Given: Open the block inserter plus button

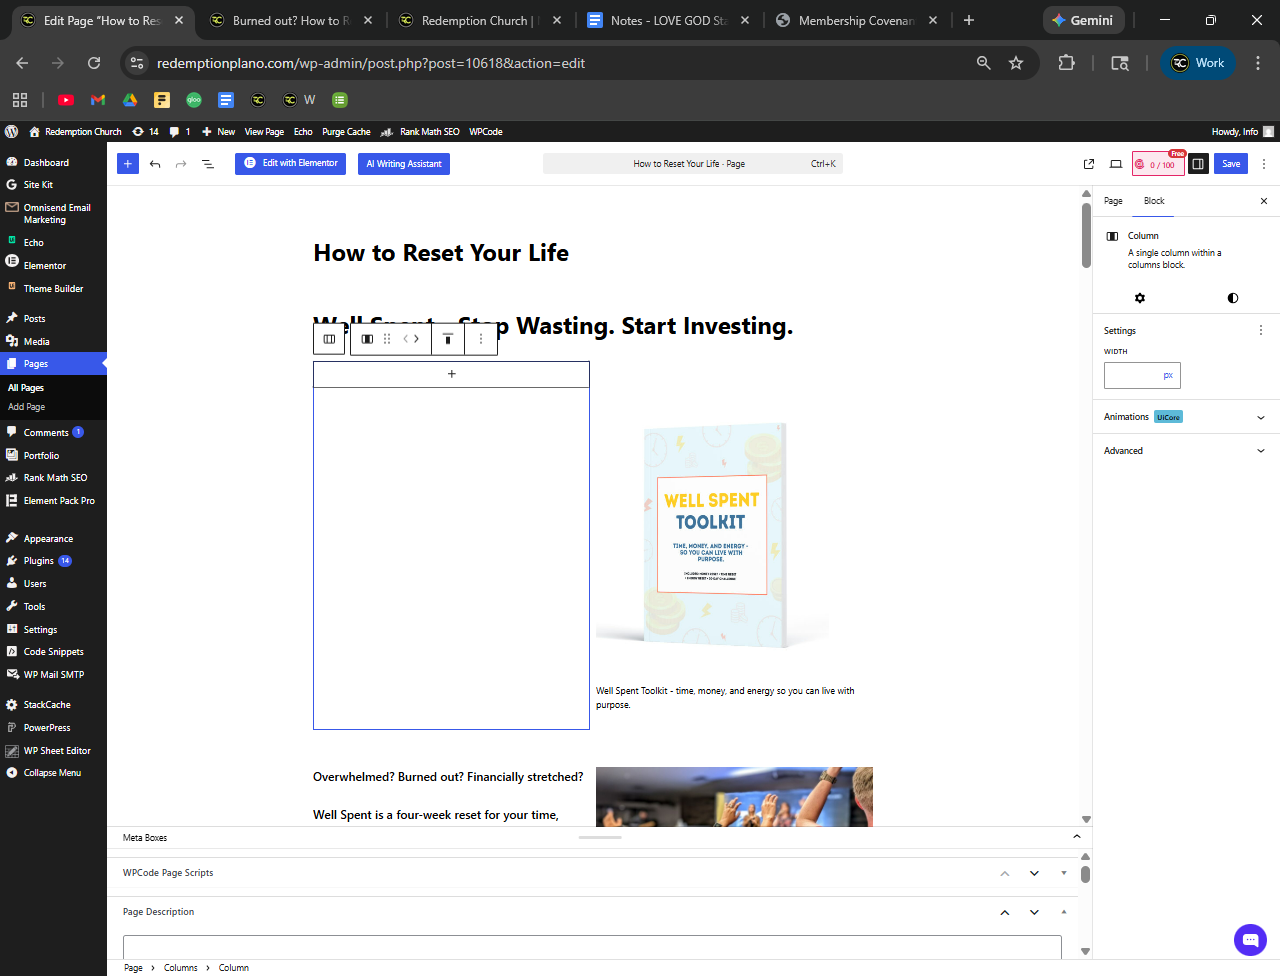Looking at the screenshot, I should click(127, 164).
